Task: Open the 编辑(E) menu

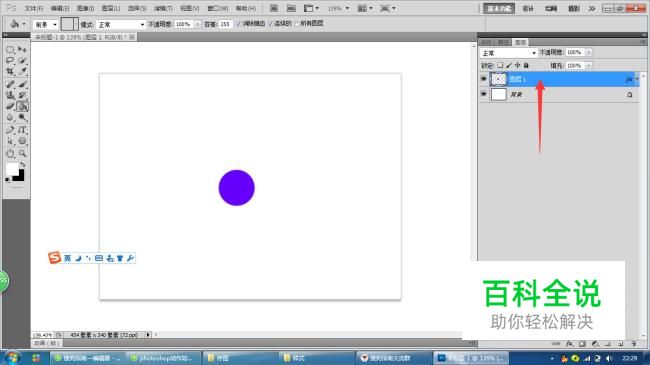Action: pyautogui.click(x=60, y=8)
